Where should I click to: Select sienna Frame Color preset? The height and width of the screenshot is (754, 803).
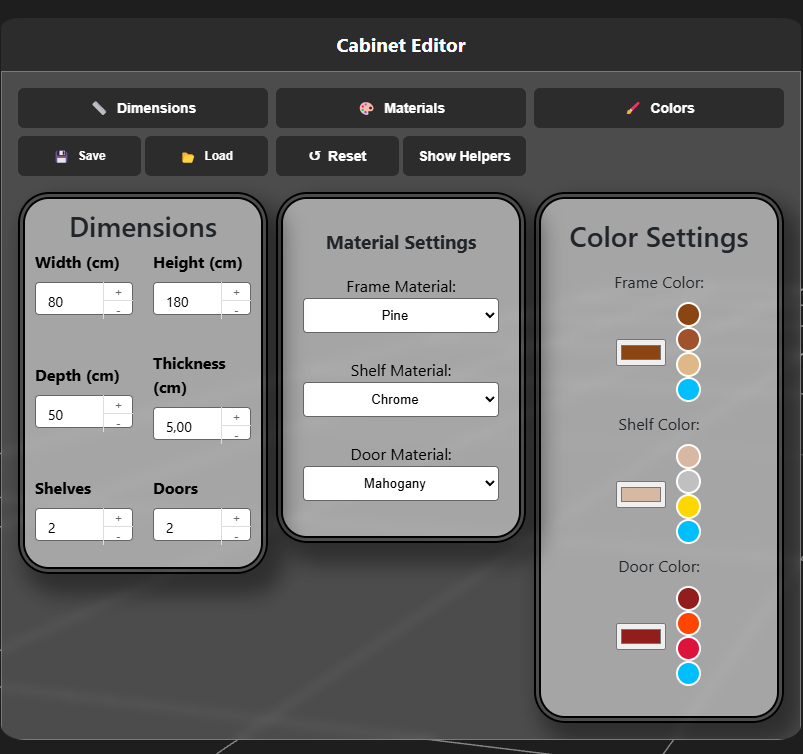point(688,340)
